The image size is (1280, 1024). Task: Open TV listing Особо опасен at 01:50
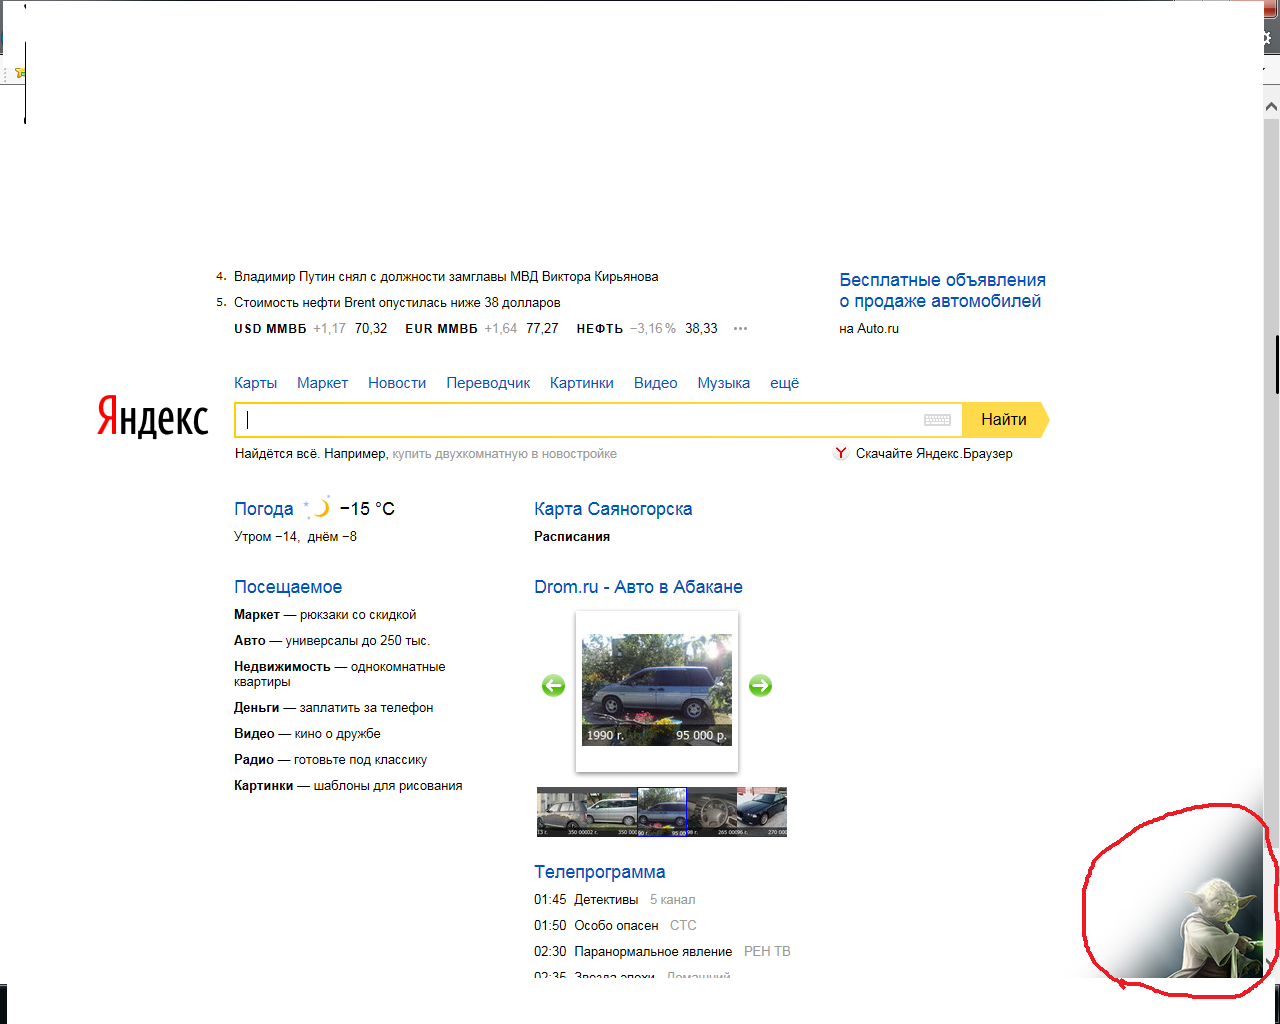(x=615, y=926)
